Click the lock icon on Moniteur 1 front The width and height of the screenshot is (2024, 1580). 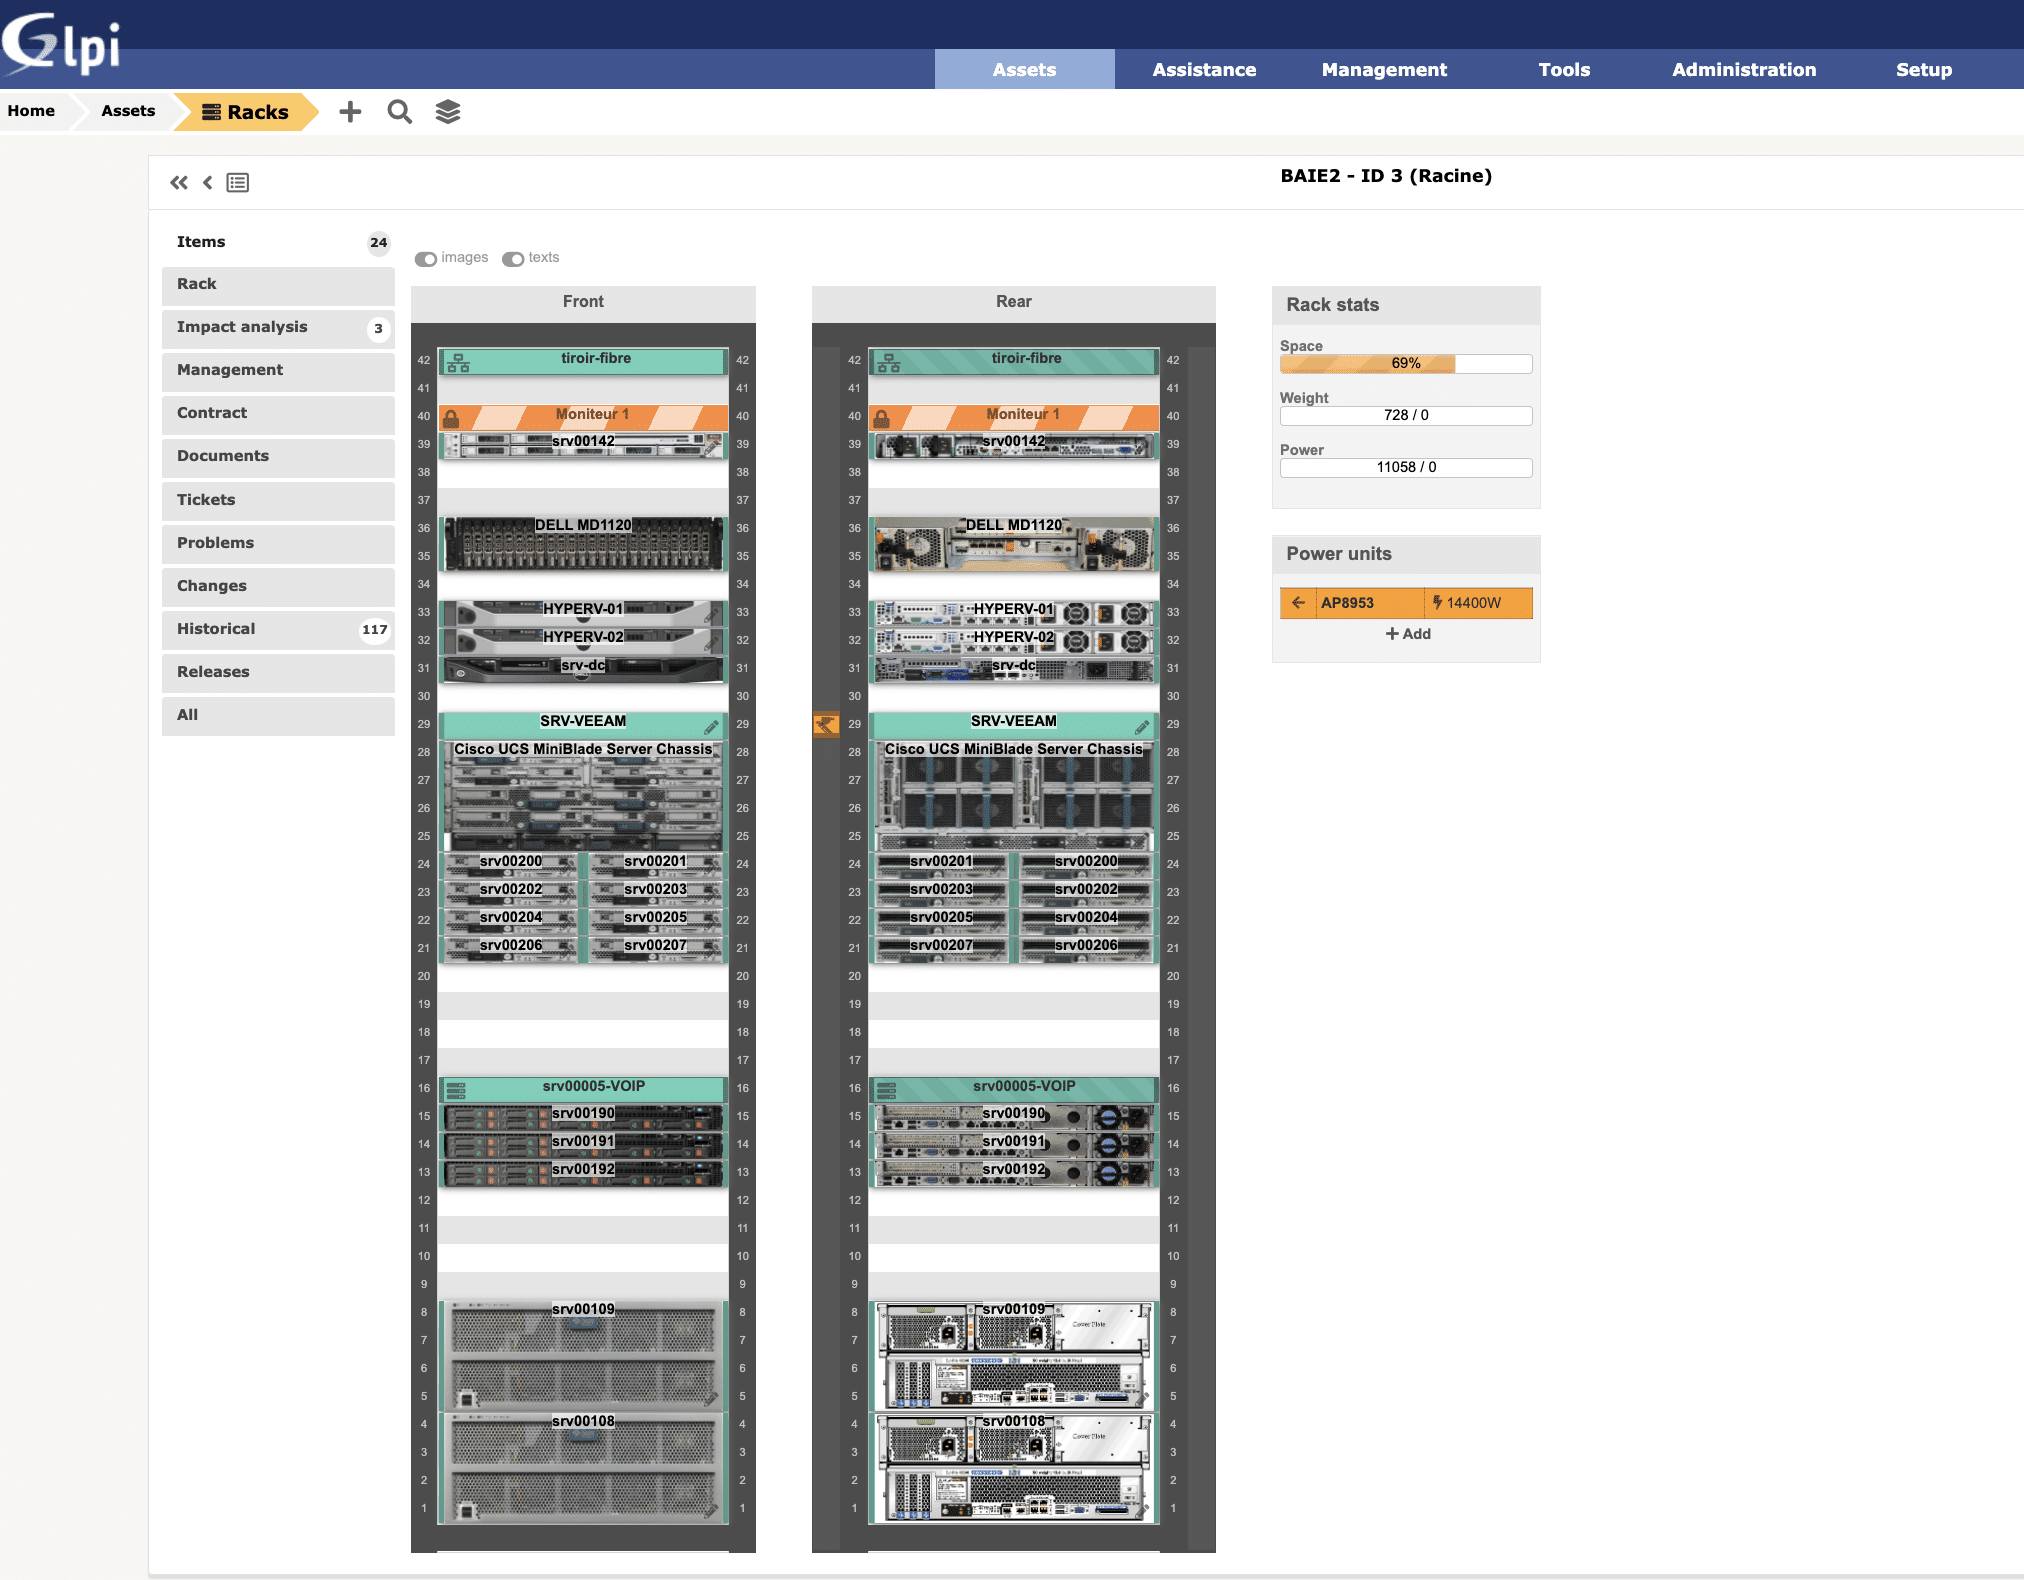click(x=451, y=418)
